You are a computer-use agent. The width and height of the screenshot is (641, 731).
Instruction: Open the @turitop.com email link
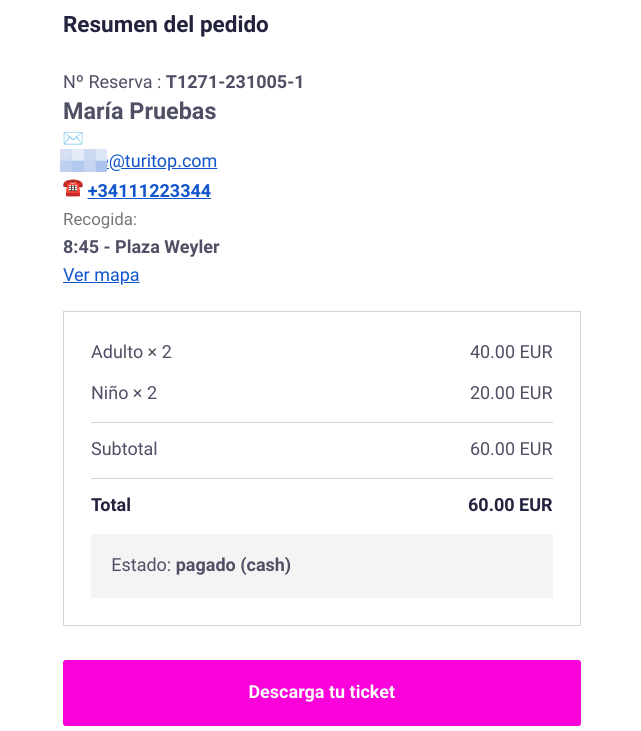[x=139, y=161]
